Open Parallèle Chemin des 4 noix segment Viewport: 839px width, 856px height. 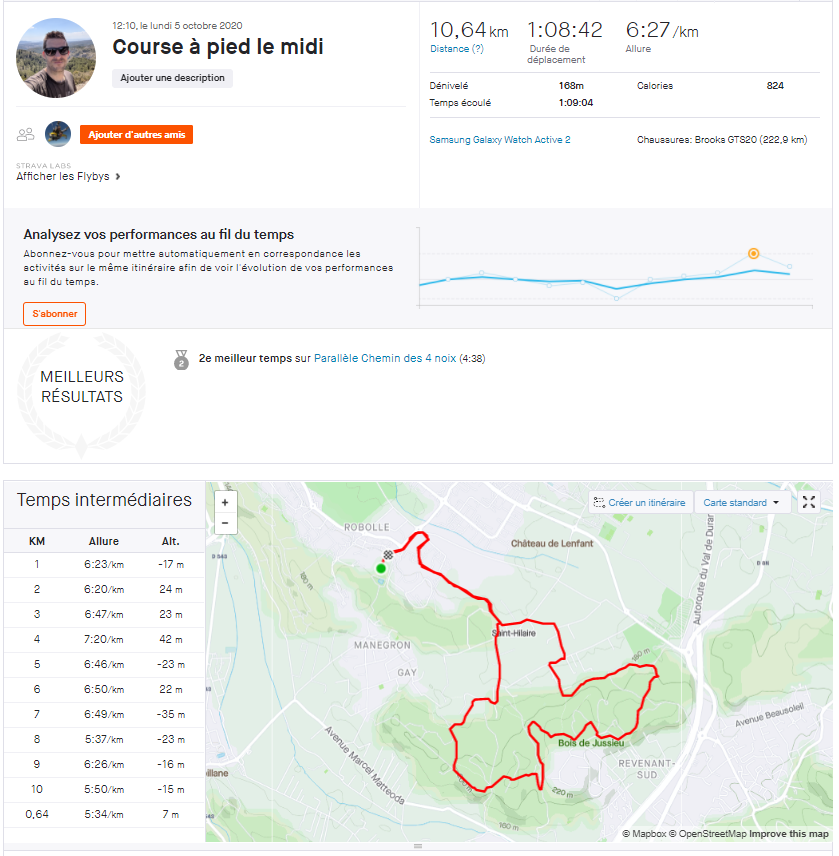coord(385,359)
